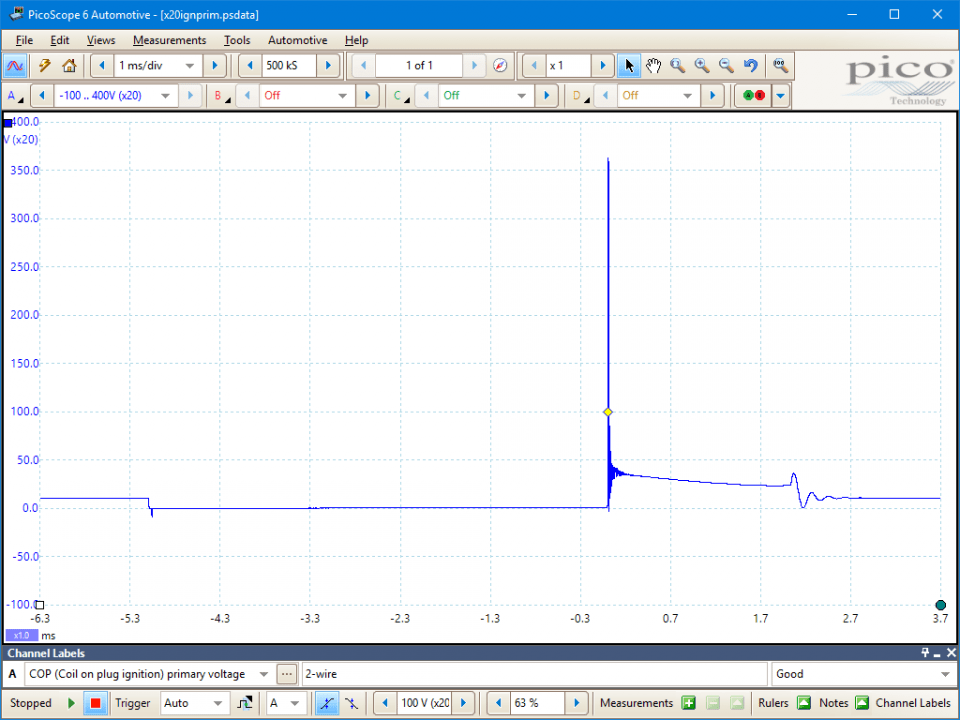Click the x1.0 time axis scale label
The height and width of the screenshot is (720, 960).
(21, 636)
